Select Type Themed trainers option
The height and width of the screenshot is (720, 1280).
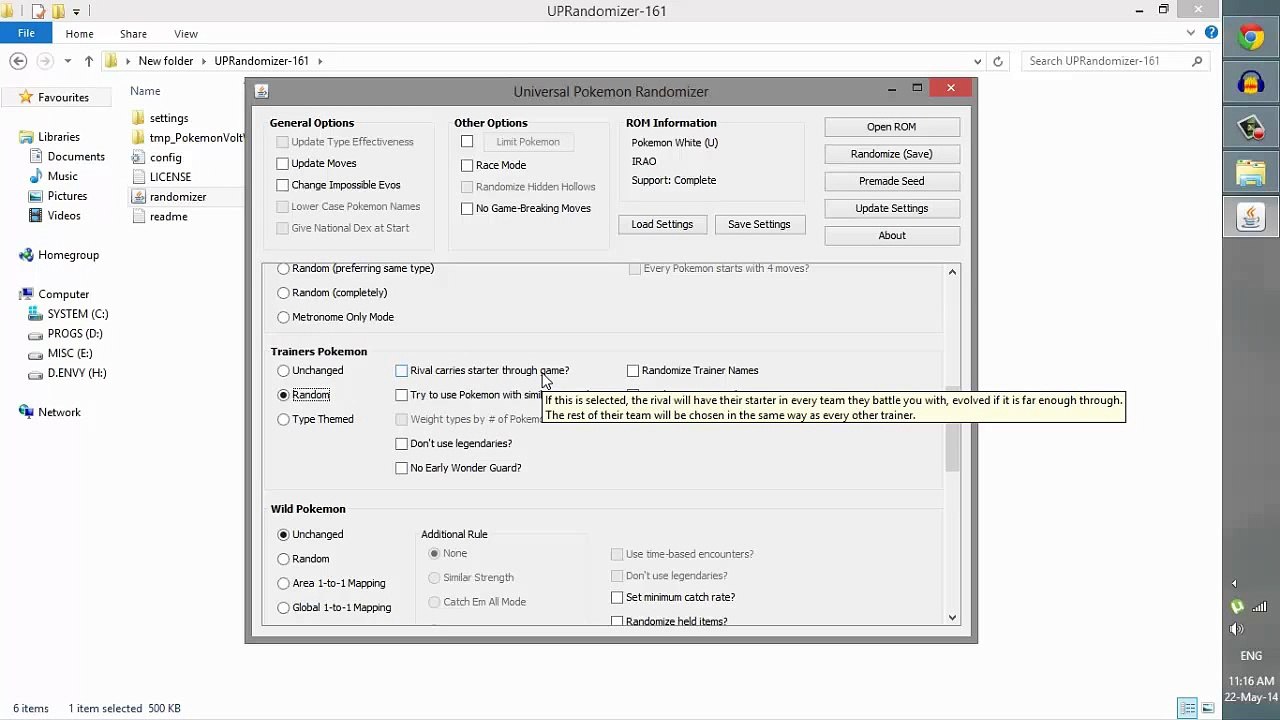click(284, 419)
